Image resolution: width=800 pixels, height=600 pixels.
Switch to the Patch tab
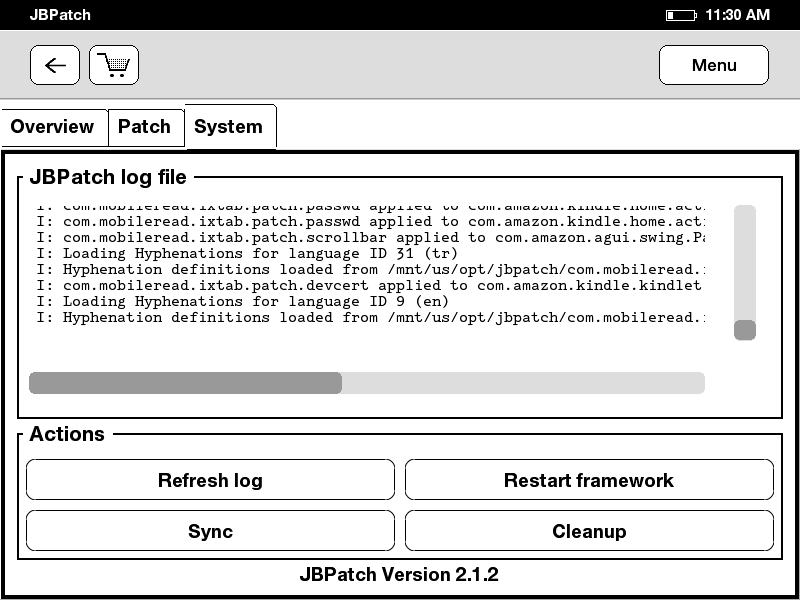click(x=145, y=127)
